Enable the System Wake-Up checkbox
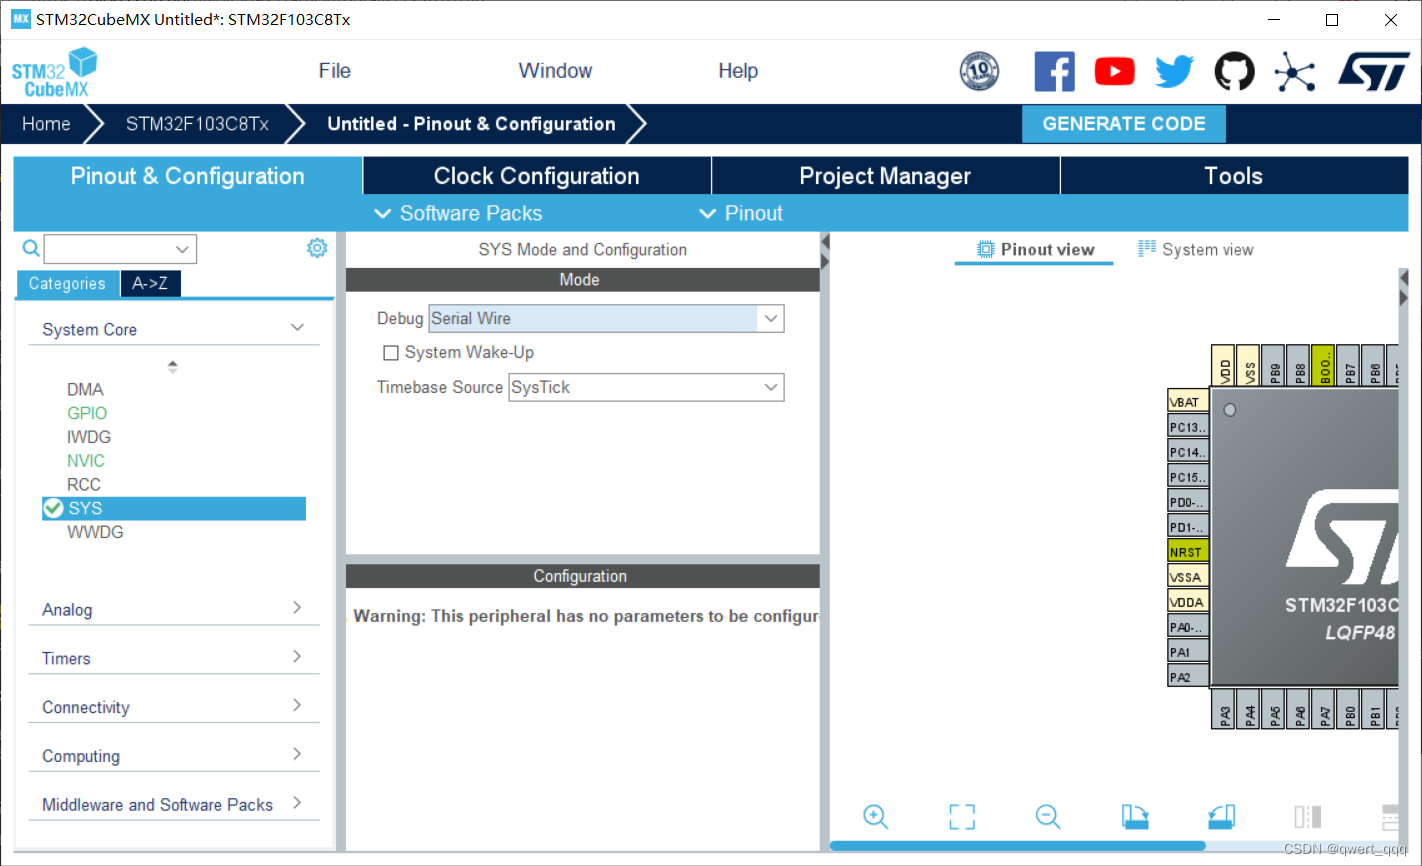The width and height of the screenshot is (1422, 866). [391, 353]
